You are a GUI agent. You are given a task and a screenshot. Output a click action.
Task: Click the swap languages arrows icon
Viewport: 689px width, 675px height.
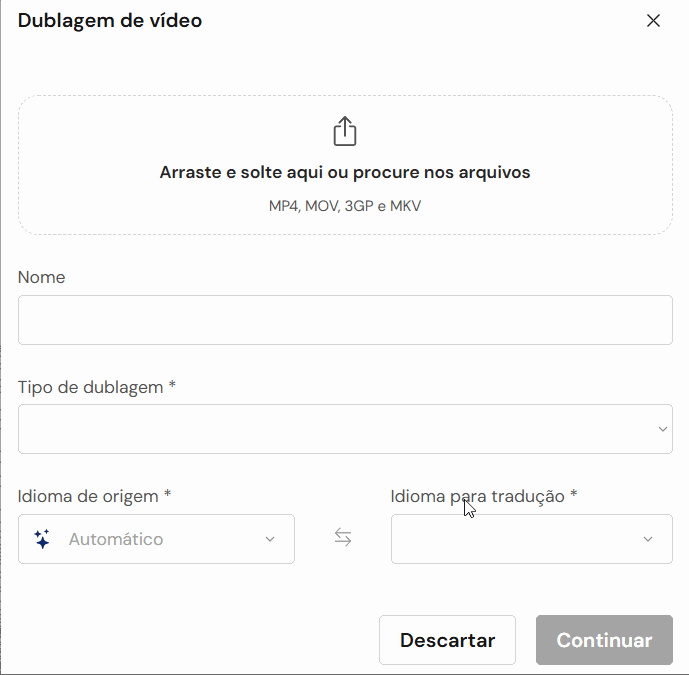click(343, 538)
